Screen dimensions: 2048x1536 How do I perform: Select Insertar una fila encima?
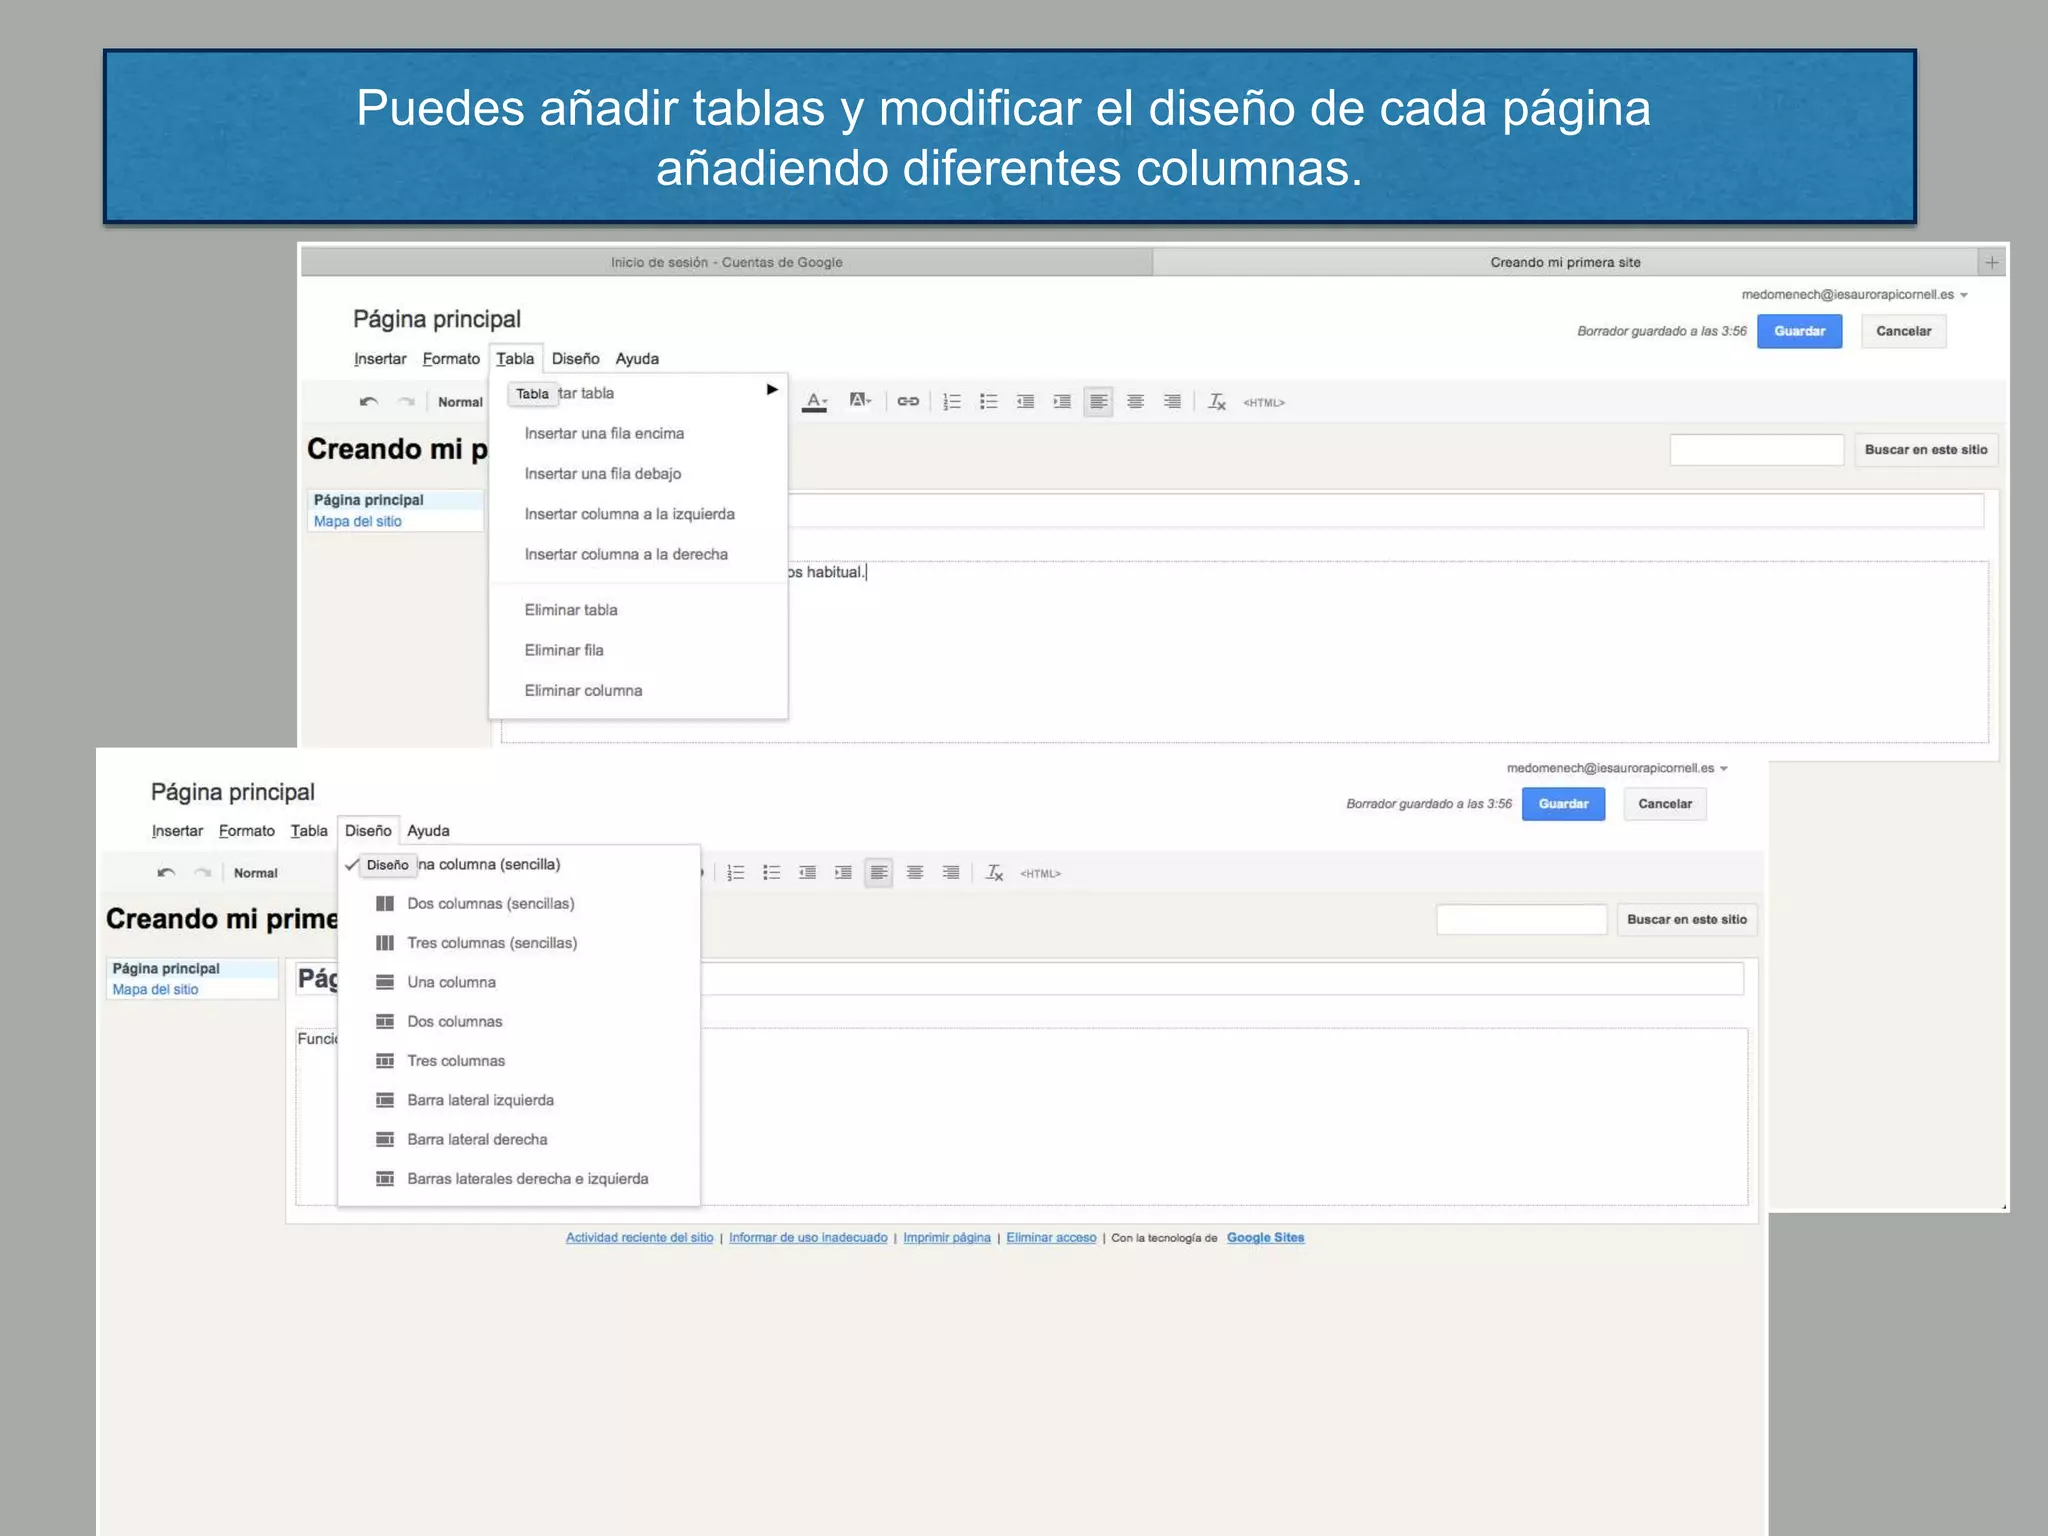pyautogui.click(x=638, y=434)
